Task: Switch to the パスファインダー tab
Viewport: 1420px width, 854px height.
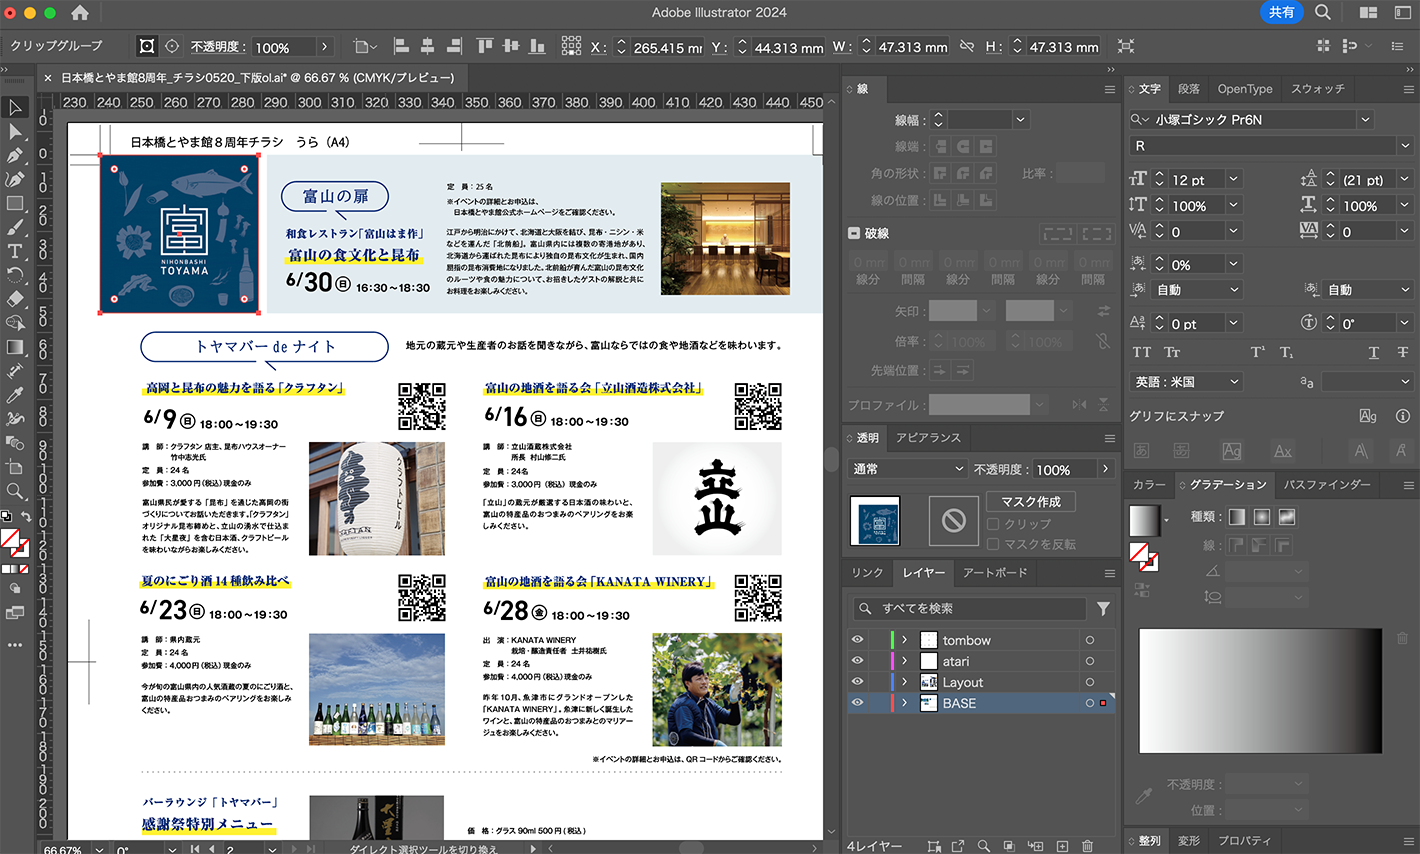Action: tap(1327, 485)
